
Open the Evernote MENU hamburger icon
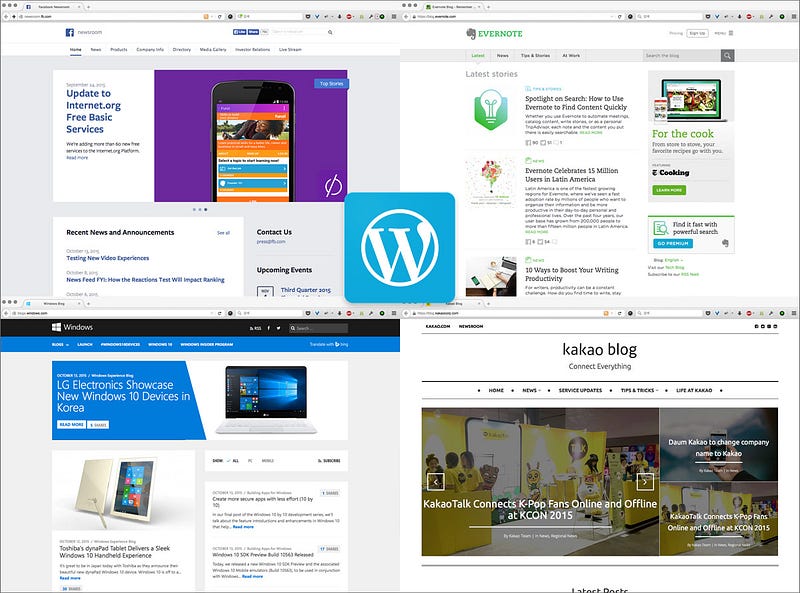click(x=731, y=33)
